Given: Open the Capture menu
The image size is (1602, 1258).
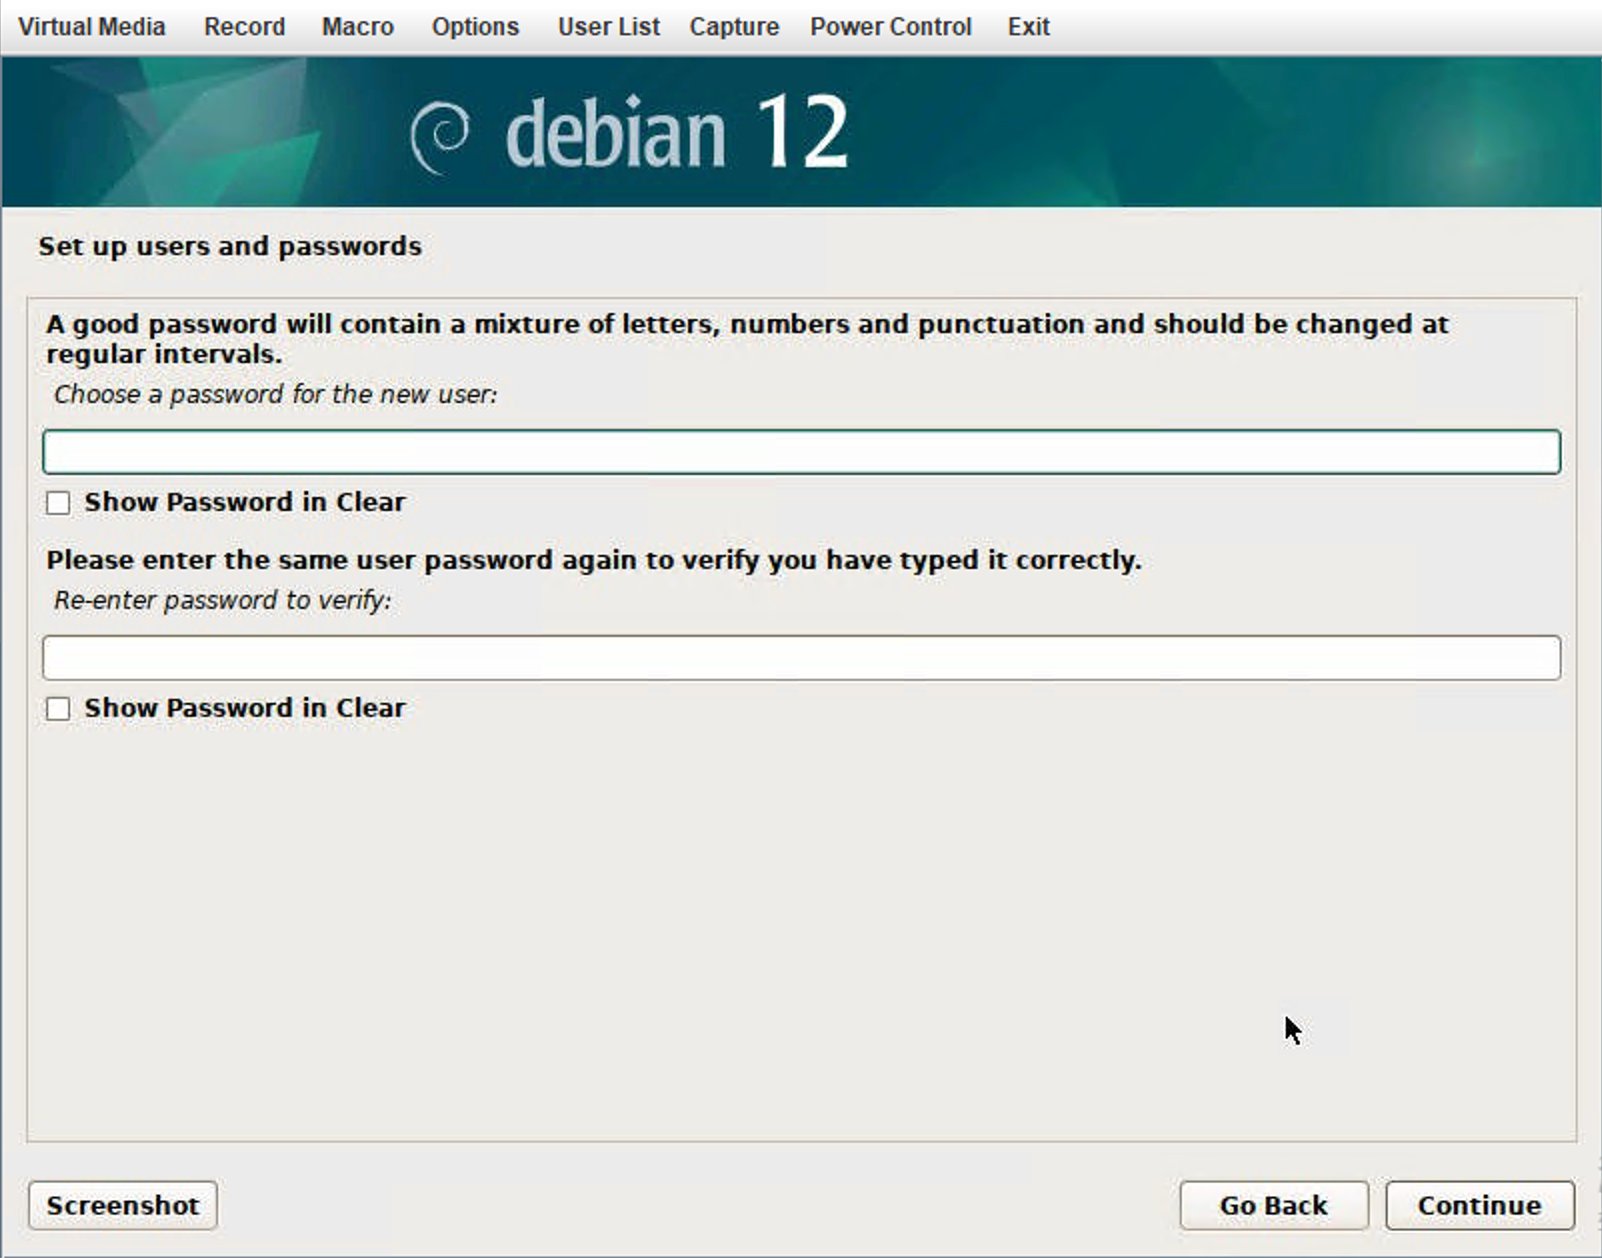Looking at the screenshot, I should (x=733, y=27).
